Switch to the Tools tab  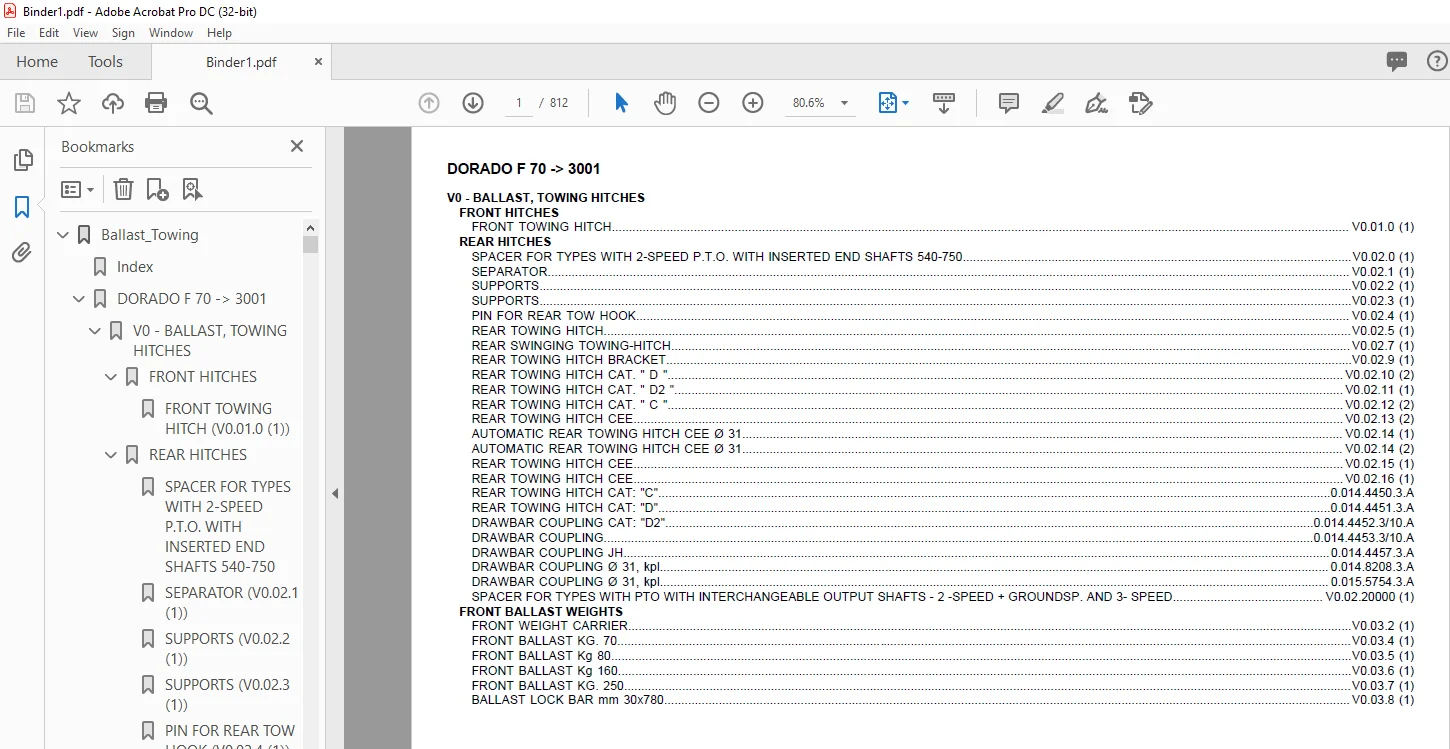(x=105, y=61)
